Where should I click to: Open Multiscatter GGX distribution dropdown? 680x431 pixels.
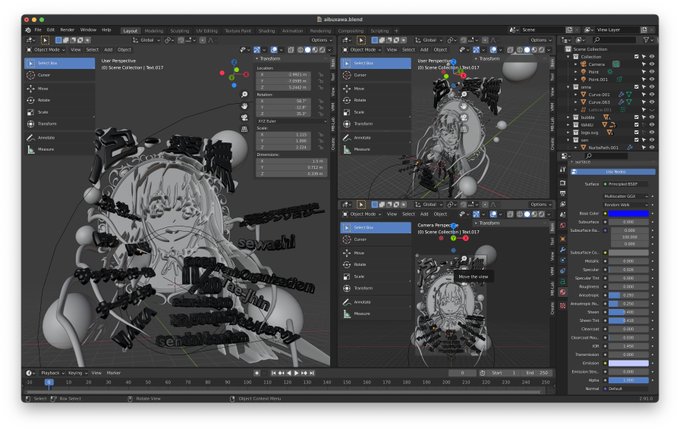click(626, 196)
